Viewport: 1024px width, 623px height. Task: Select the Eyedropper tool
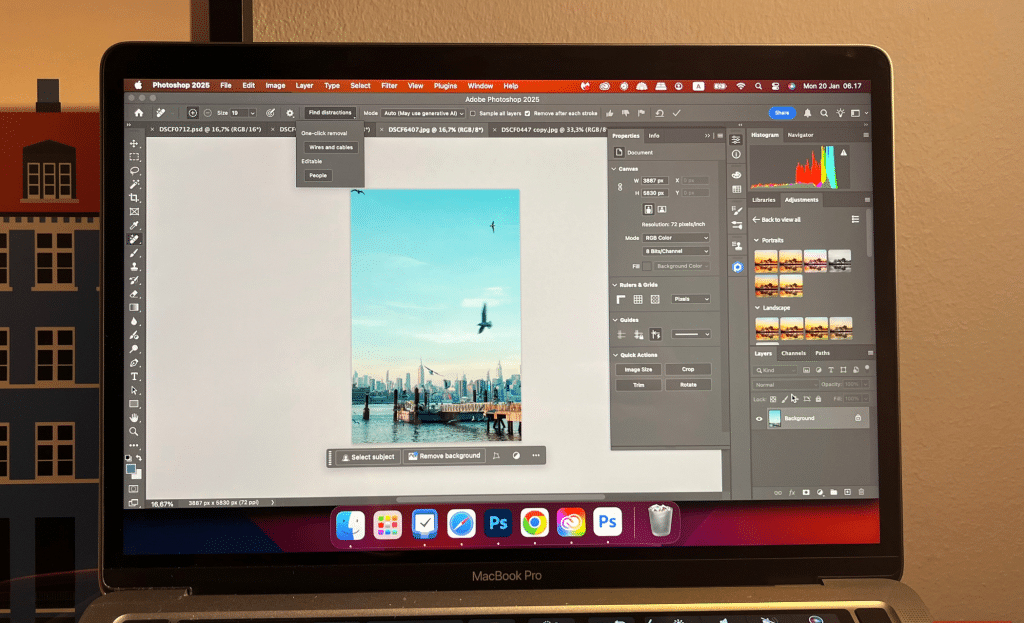pos(134,226)
